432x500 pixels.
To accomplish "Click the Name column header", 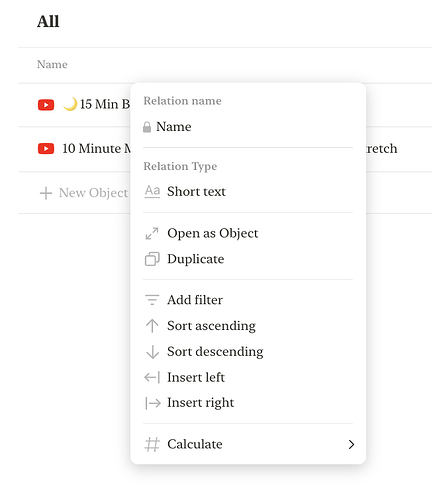I will tap(52, 64).
